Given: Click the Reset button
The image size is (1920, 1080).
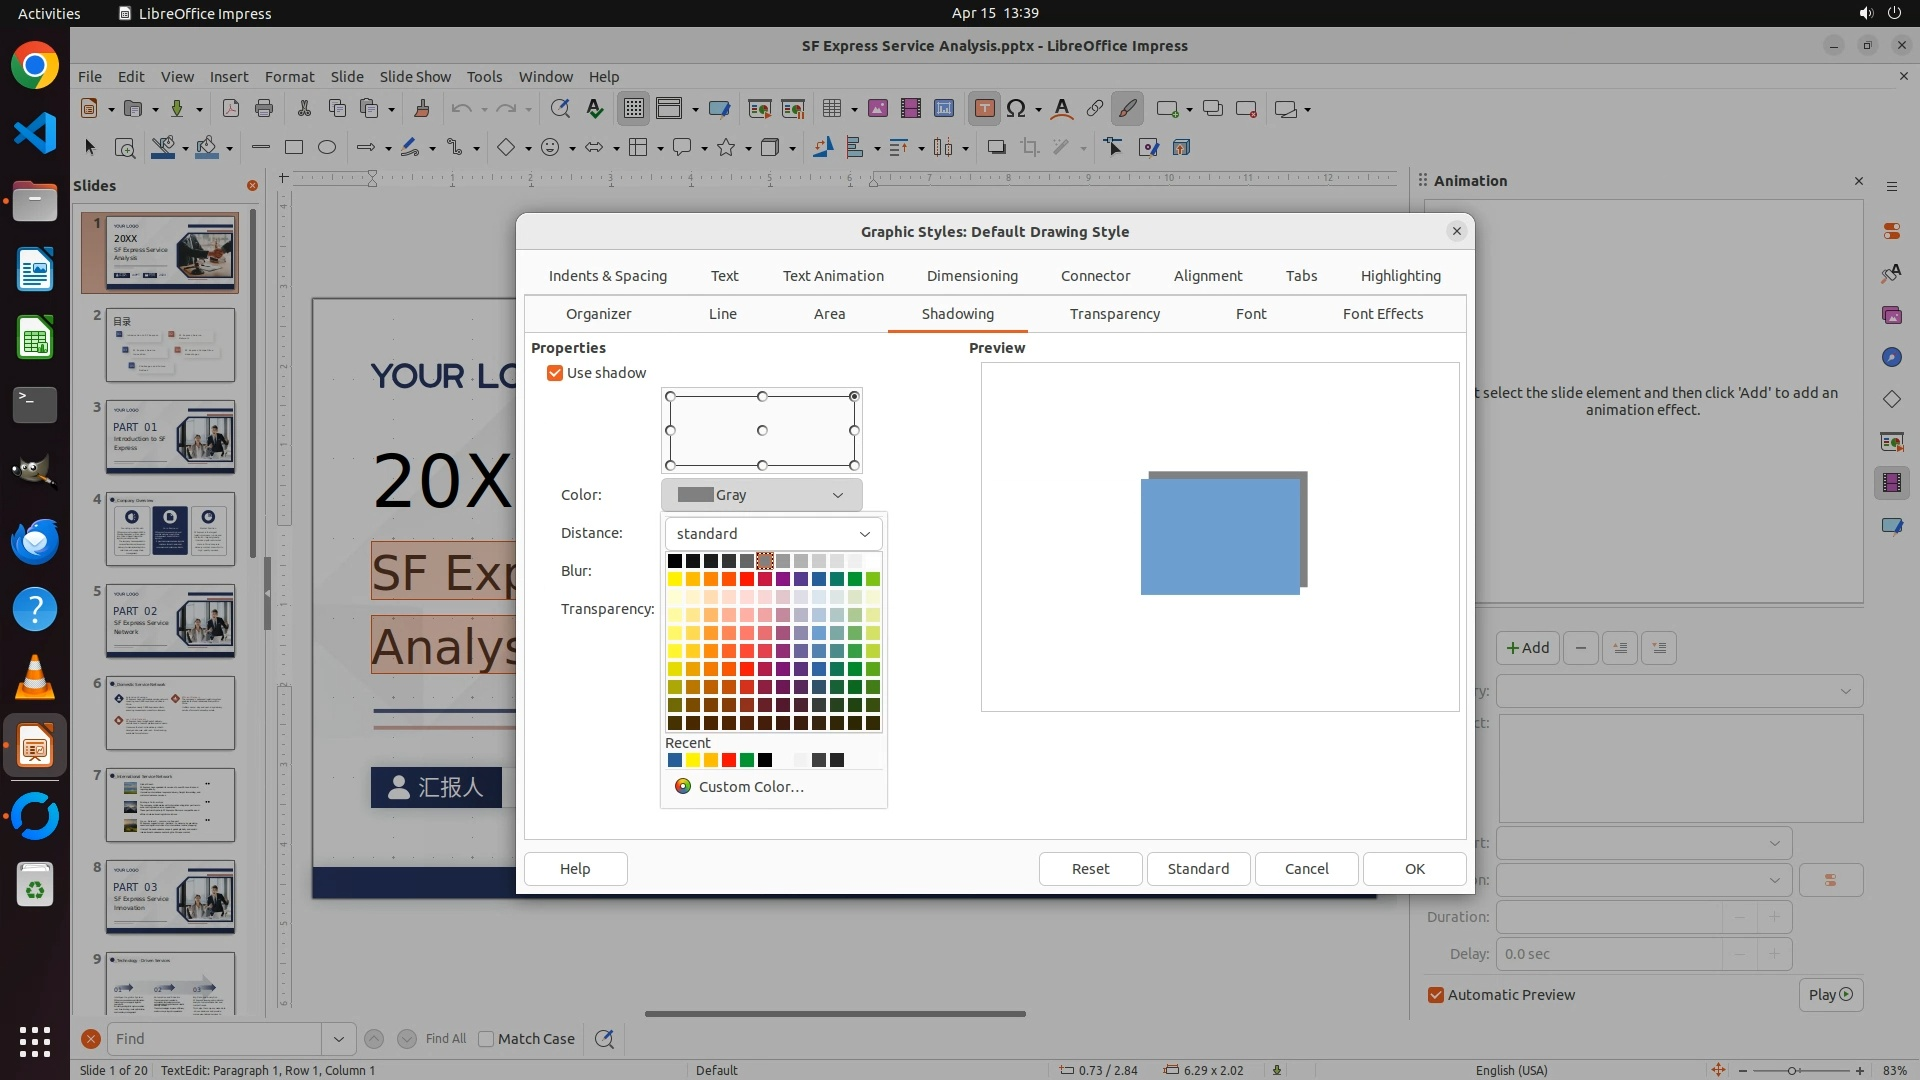Looking at the screenshot, I should click(1090, 869).
